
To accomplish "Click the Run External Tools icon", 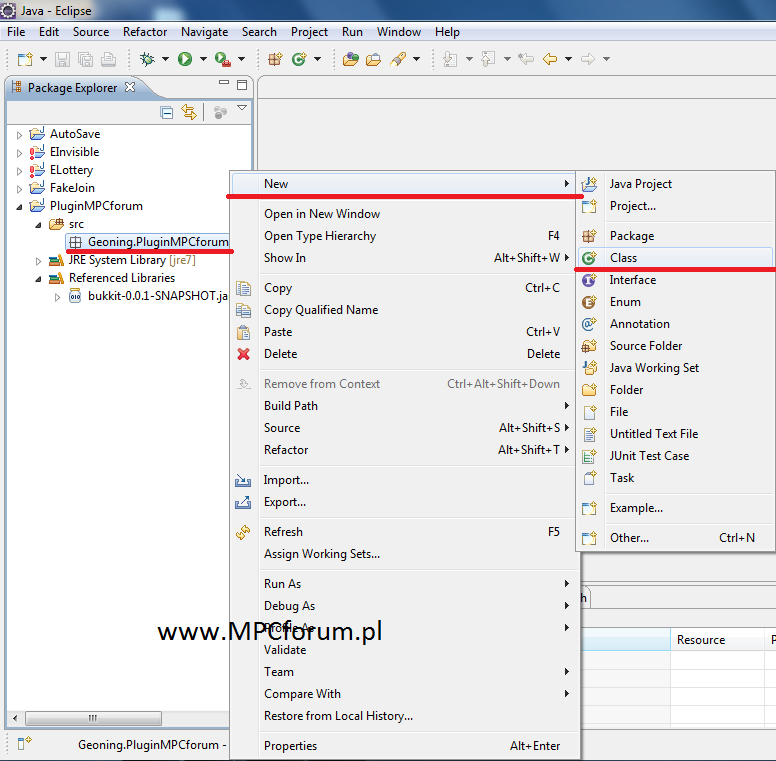I will click(x=223, y=59).
